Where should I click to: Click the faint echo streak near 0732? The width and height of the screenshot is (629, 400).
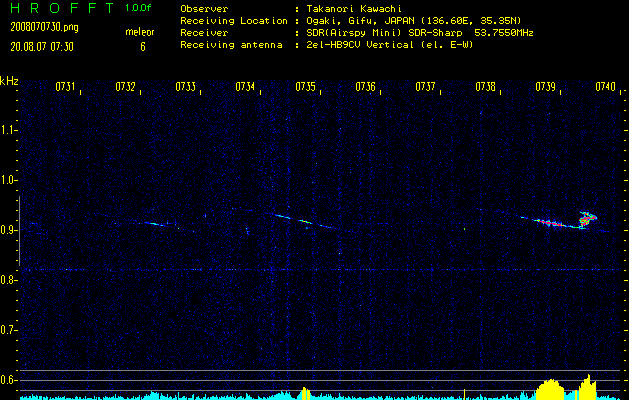(x=156, y=224)
